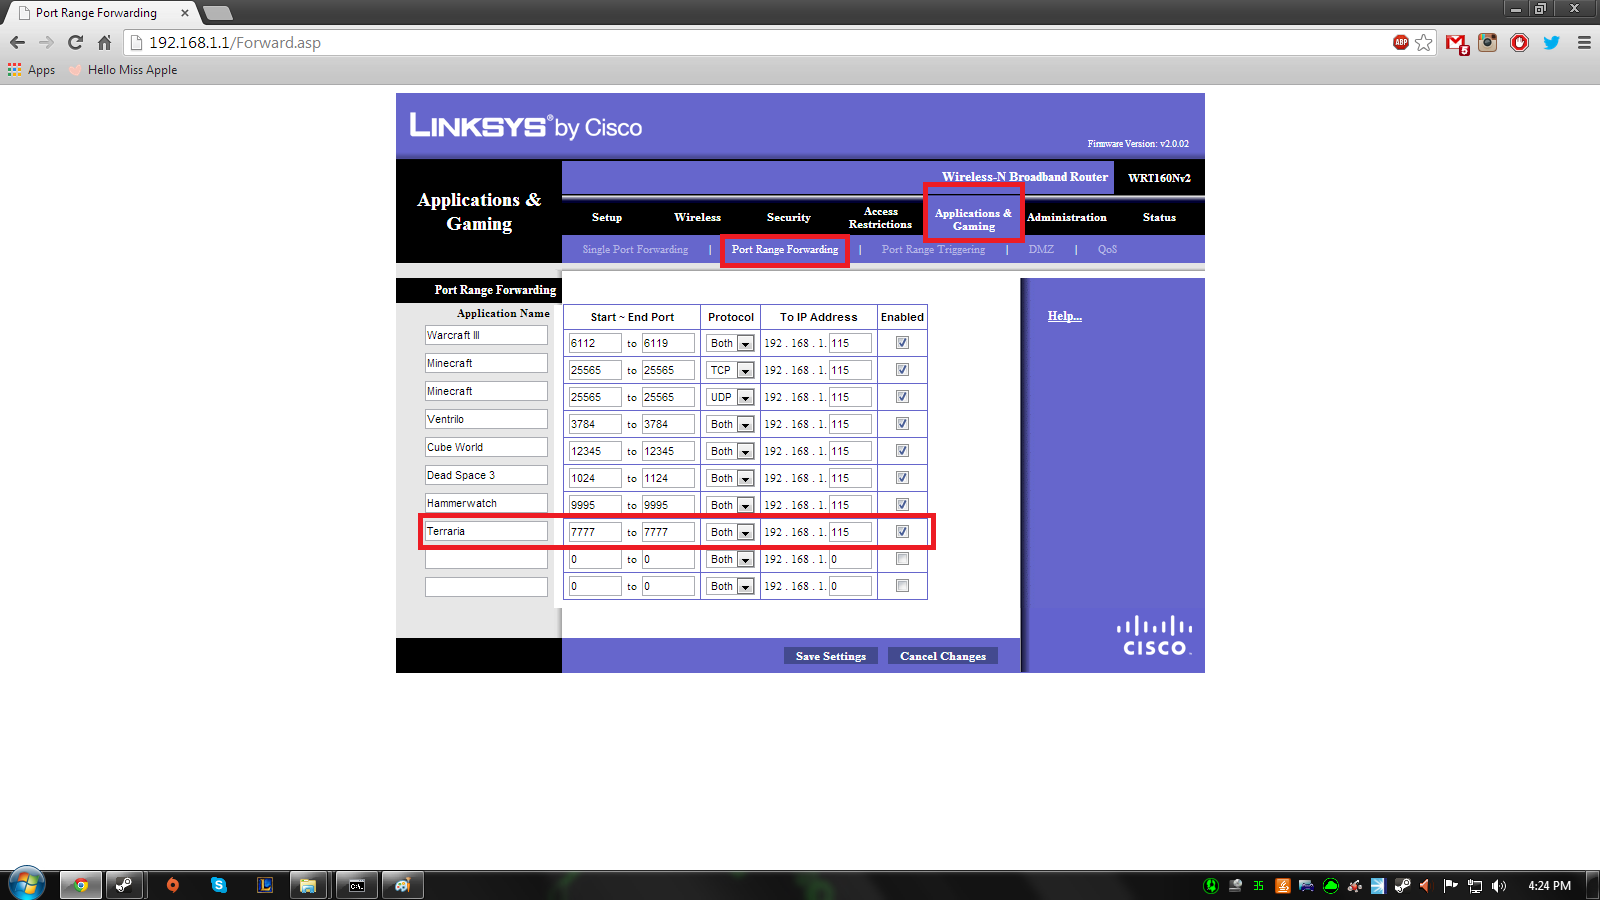
Task: Go back using browser back arrow
Action: click(x=17, y=43)
